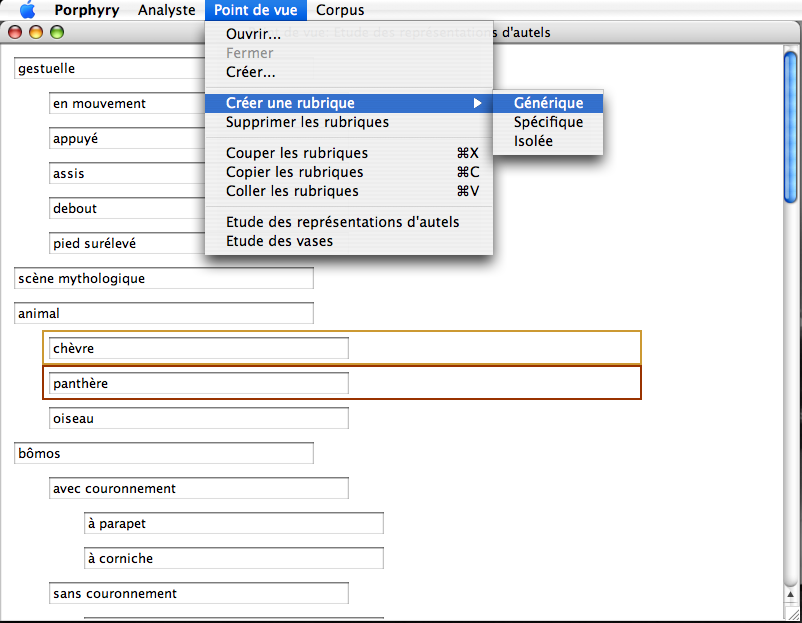Screen dimensions: 802x623
Task: Select Copier les rubriques
Action: point(294,172)
